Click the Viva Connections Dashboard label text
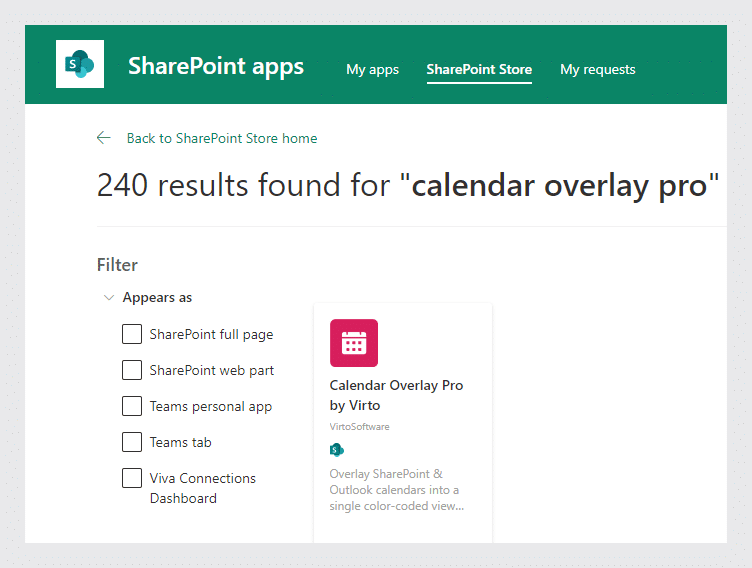 (x=203, y=488)
